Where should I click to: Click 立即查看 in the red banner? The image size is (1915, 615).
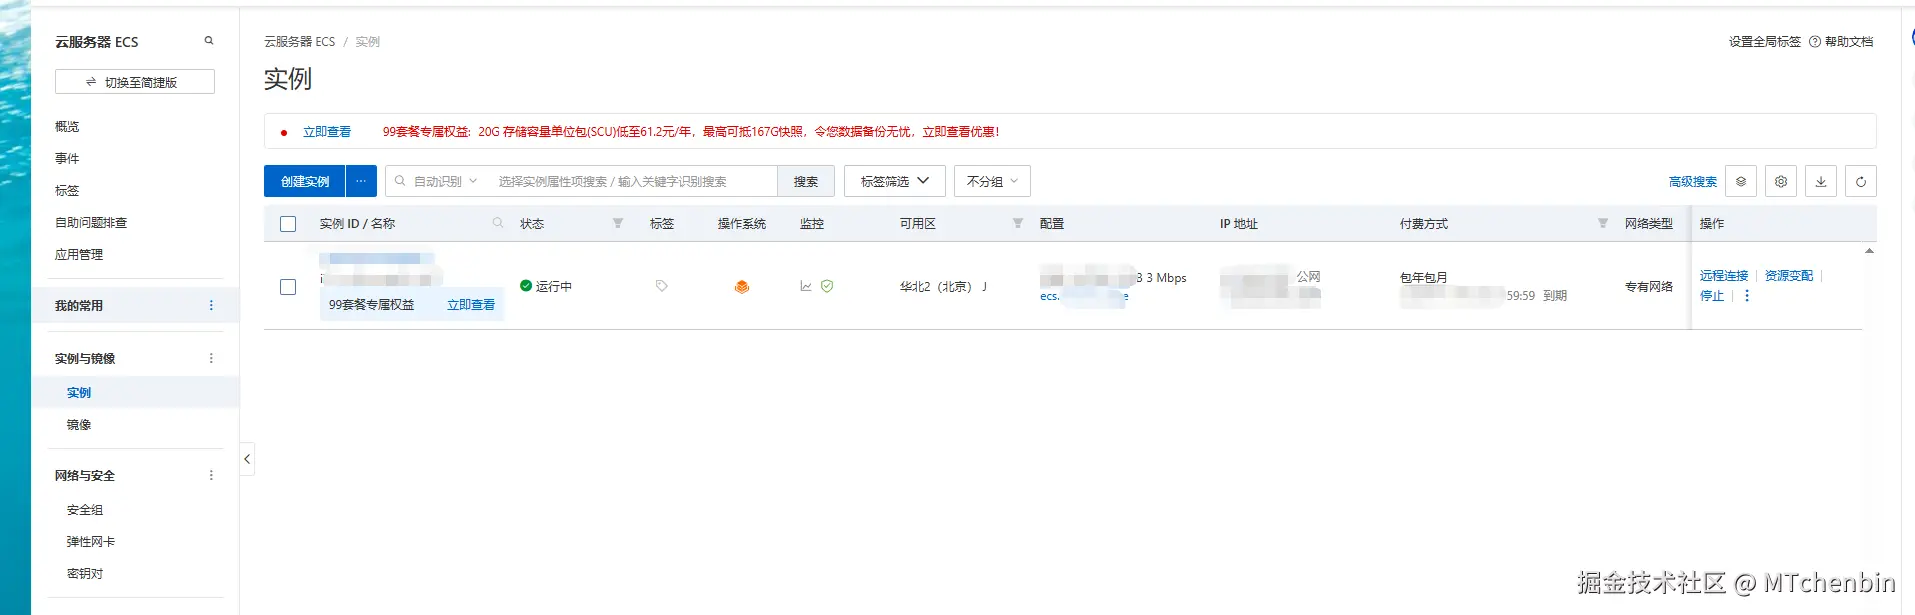[x=327, y=132]
